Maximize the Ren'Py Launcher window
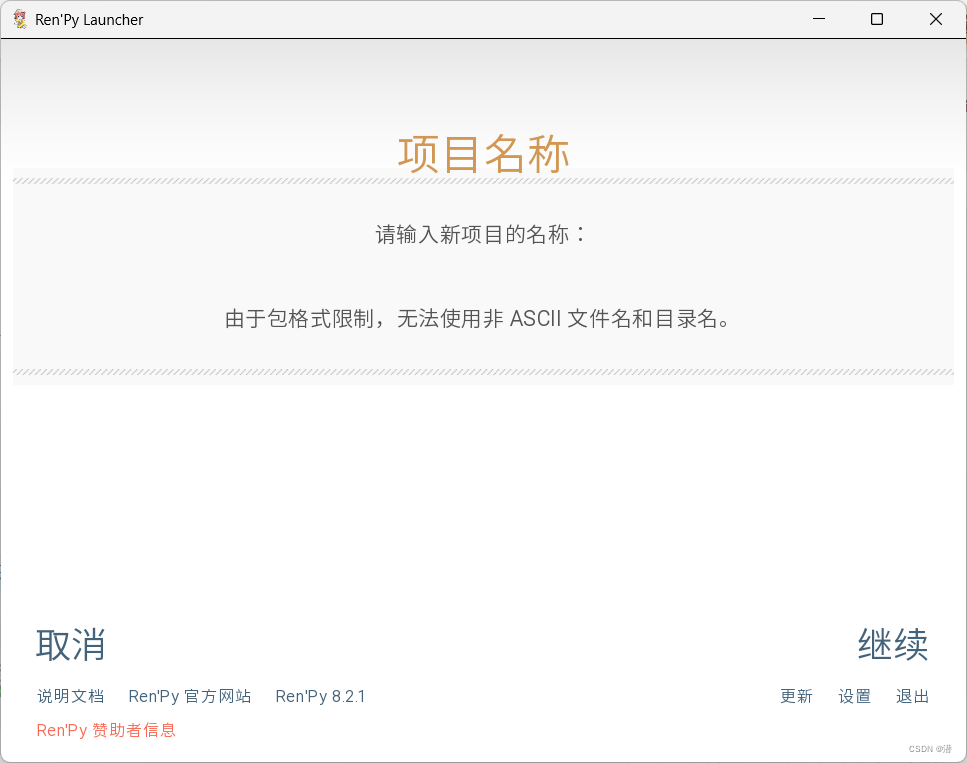967x763 pixels. (x=876, y=19)
